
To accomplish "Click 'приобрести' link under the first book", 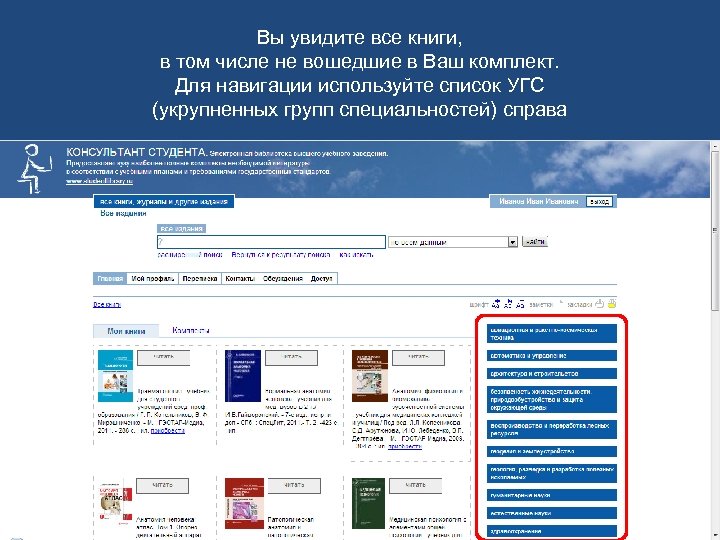I will coord(168,431).
